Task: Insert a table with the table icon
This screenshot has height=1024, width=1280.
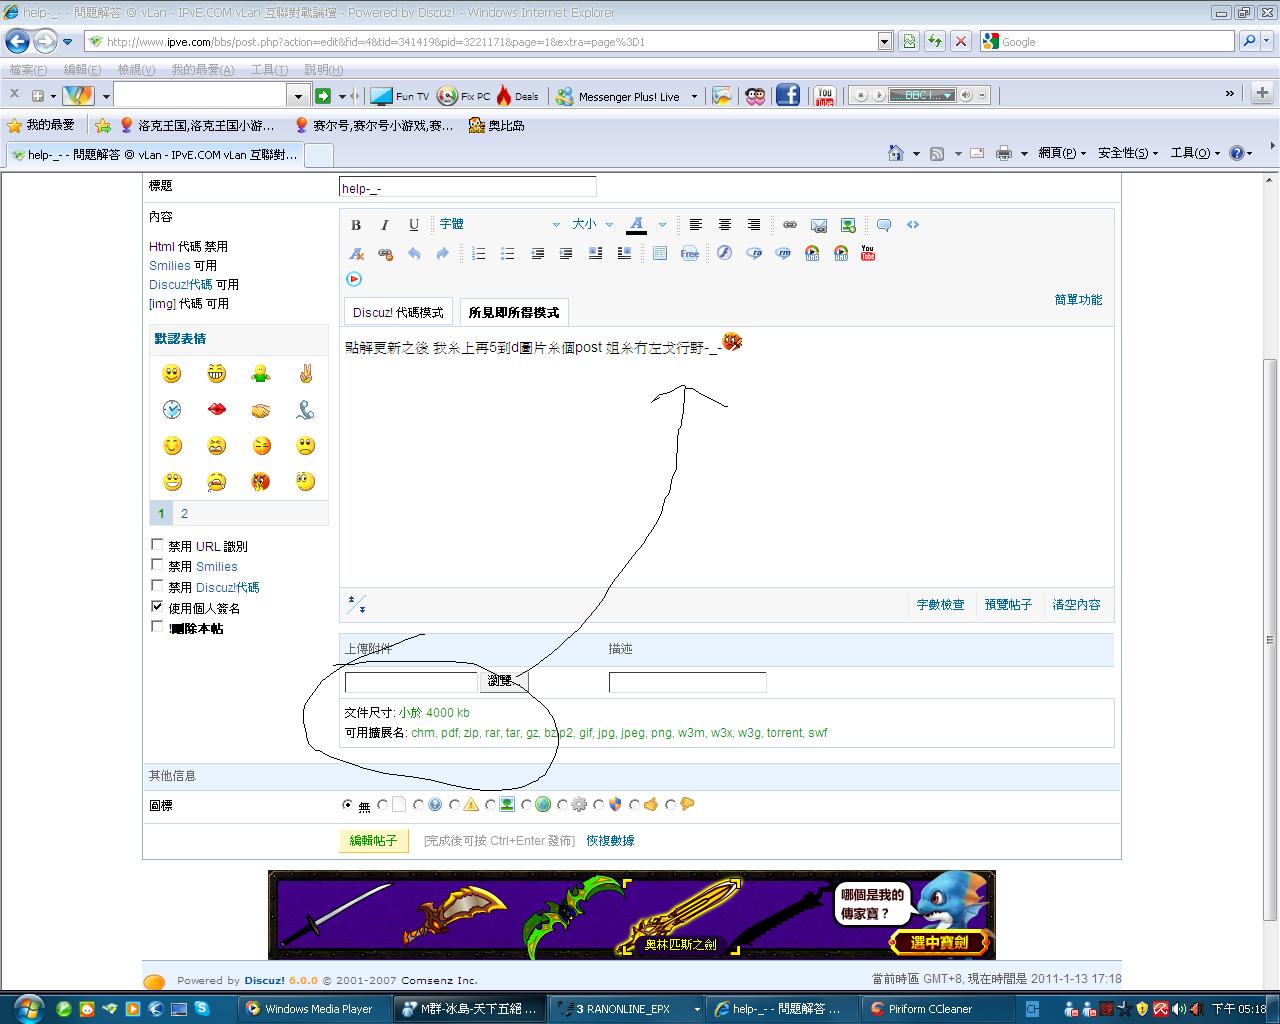Action: click(x=659, y=254)
